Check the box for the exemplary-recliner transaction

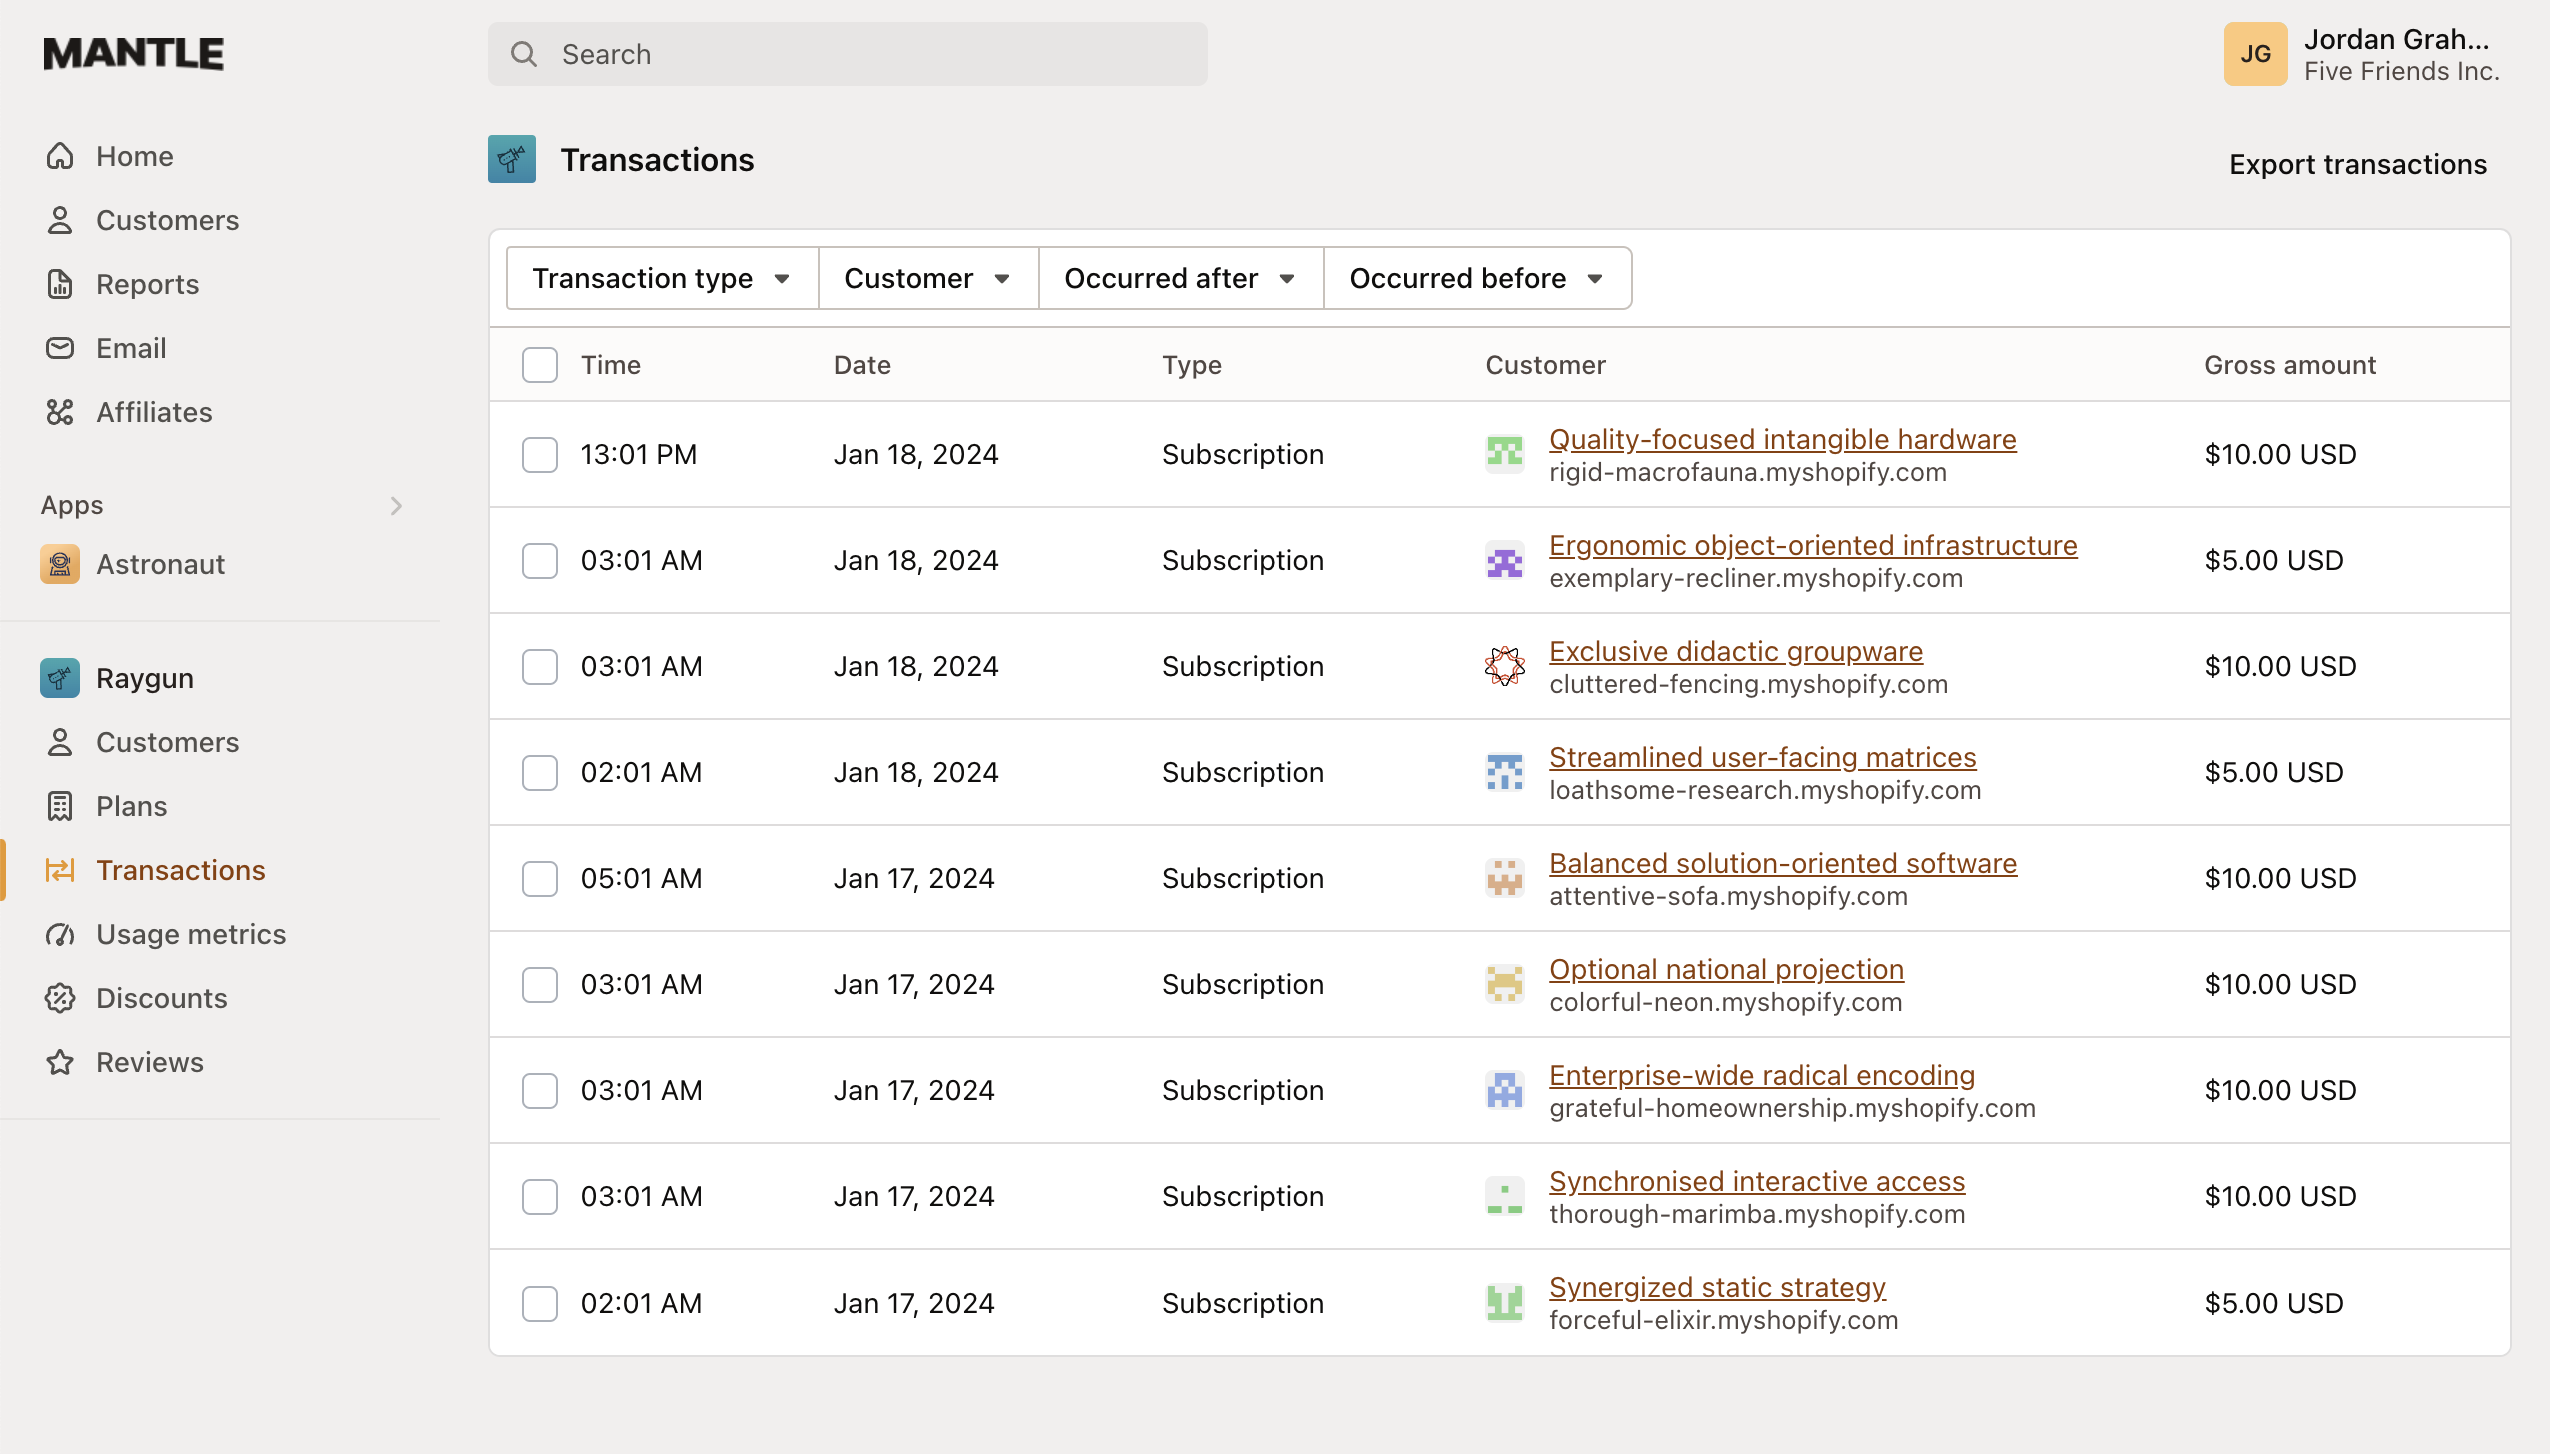point(540,560)
